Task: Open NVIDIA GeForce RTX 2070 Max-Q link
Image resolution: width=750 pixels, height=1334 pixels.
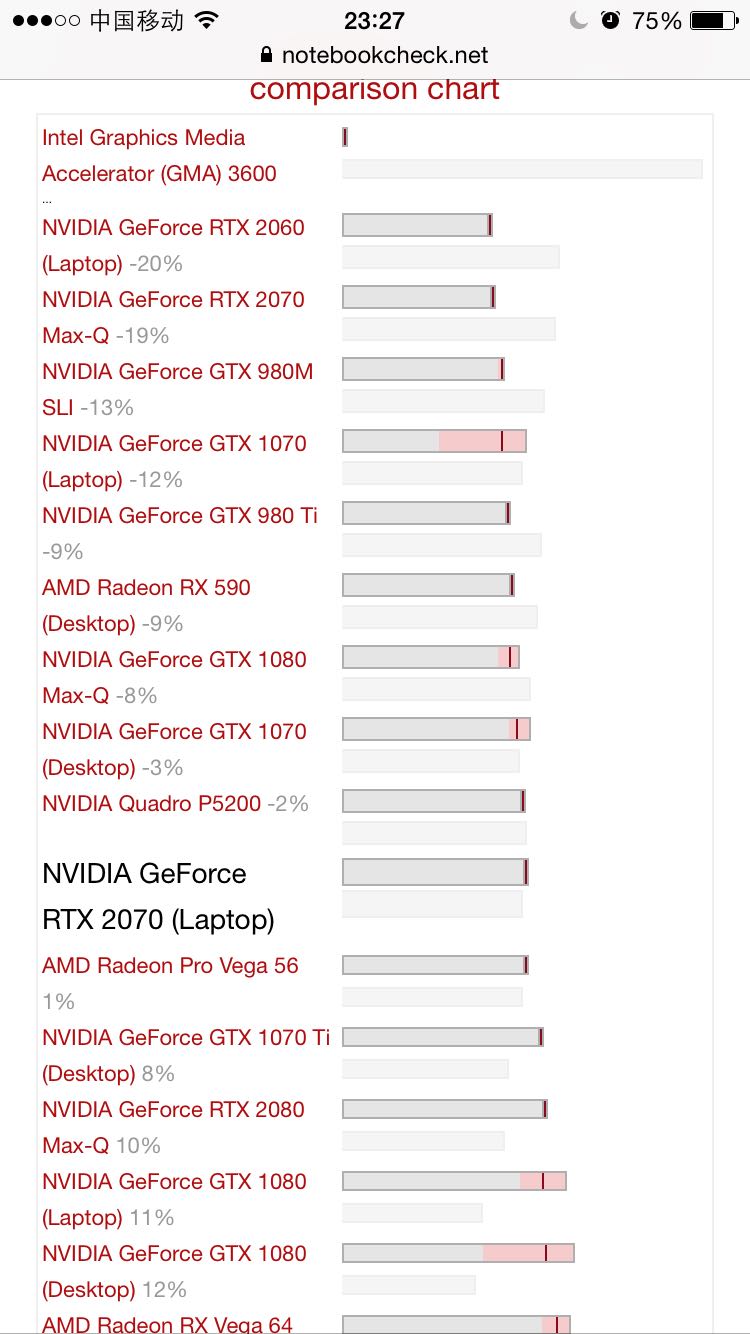Action: tap(173, 300)
